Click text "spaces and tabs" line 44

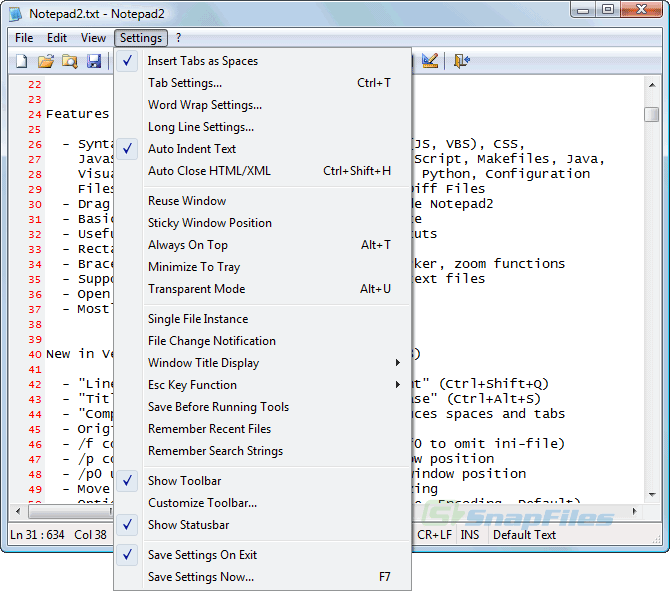tap(505, 414)
